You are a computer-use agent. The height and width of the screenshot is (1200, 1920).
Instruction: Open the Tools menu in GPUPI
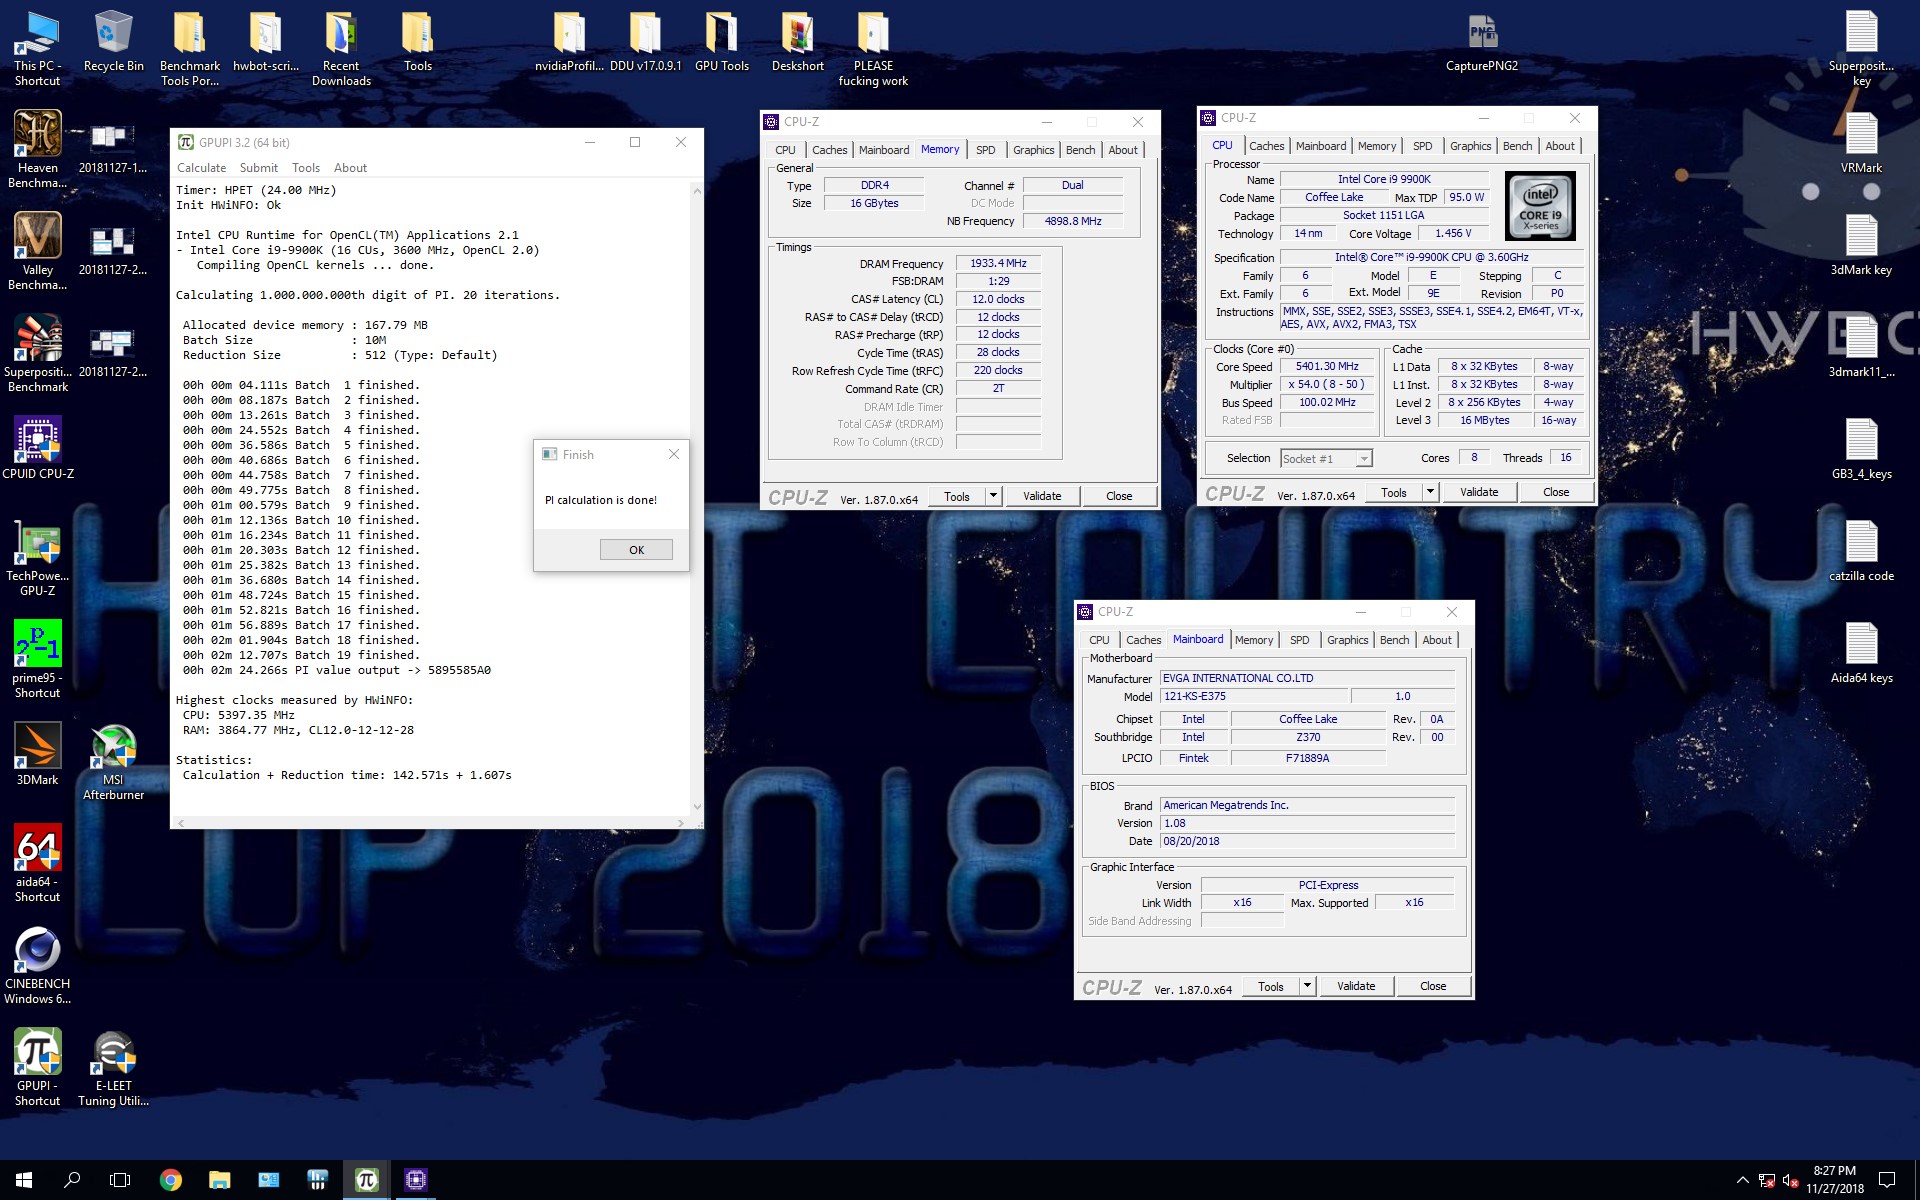306,168
